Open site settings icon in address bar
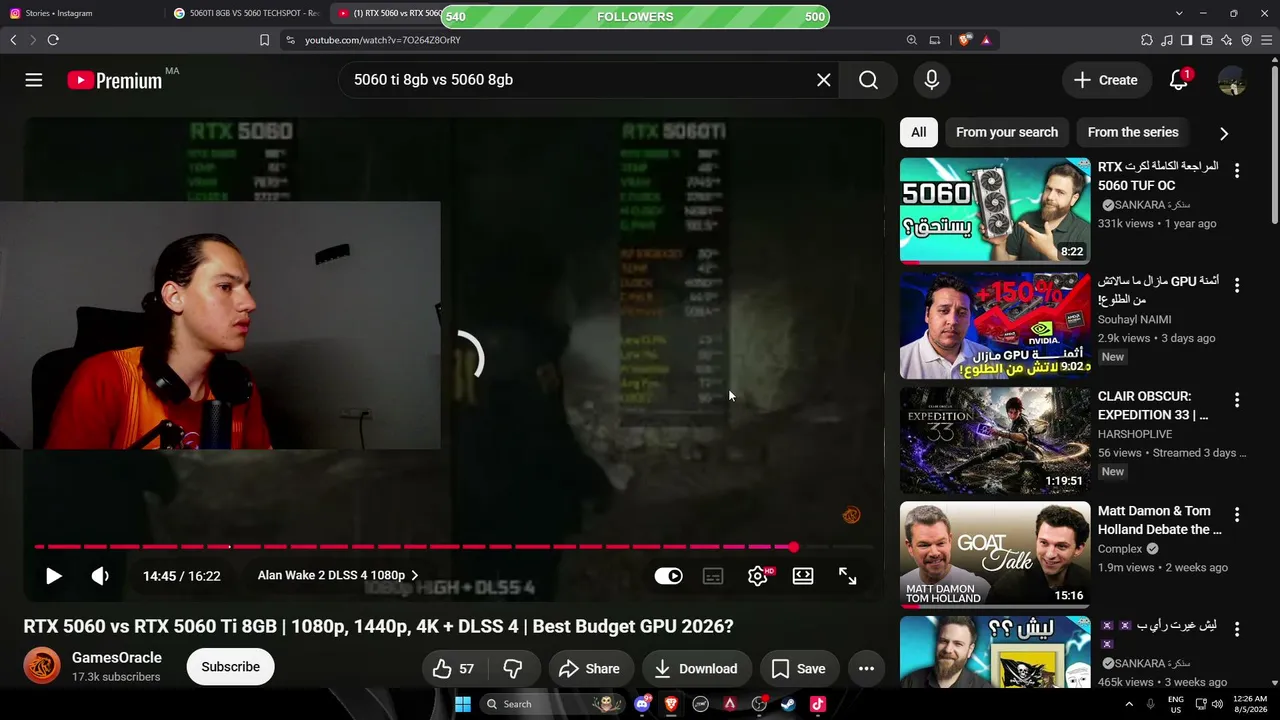 point(290,40)
